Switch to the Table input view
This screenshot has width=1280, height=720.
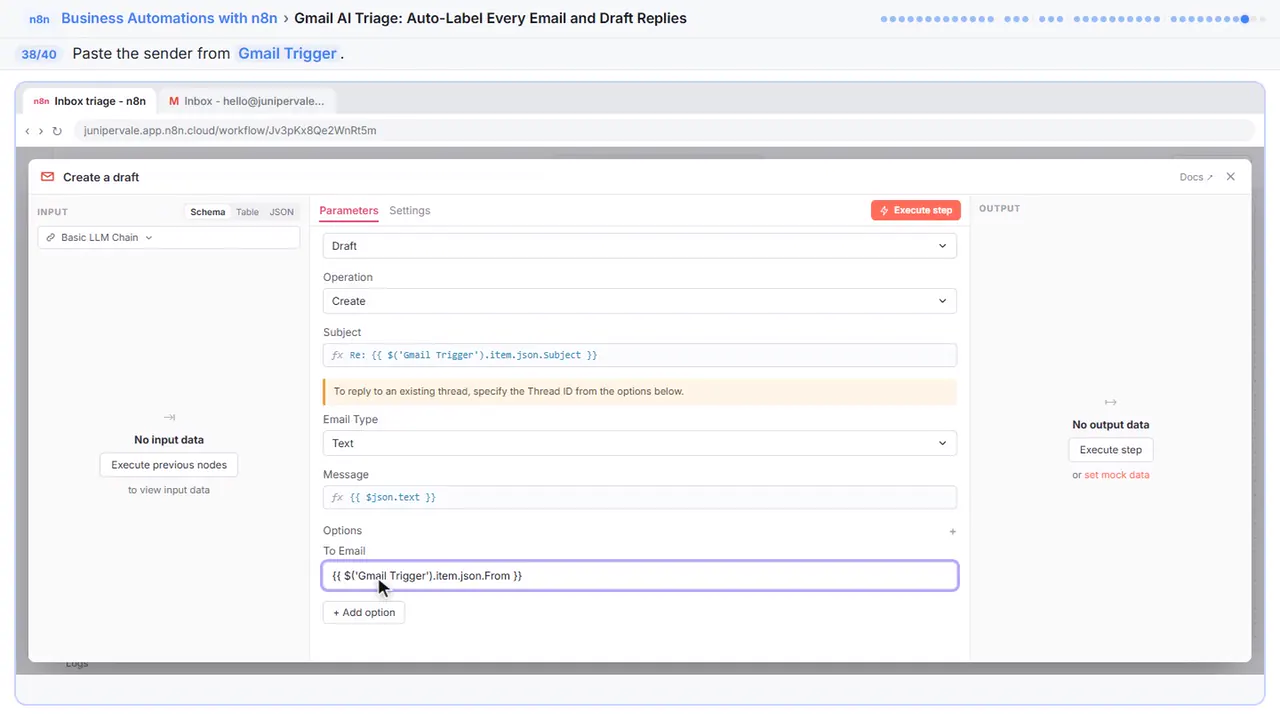tap(247, 212)
